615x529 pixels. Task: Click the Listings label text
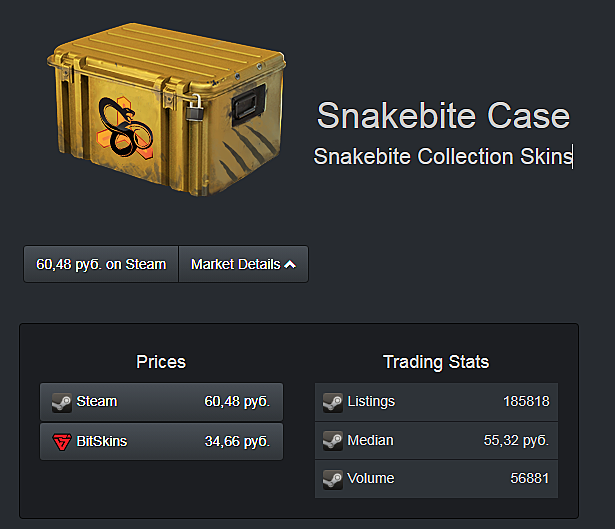tap(371, 402)
